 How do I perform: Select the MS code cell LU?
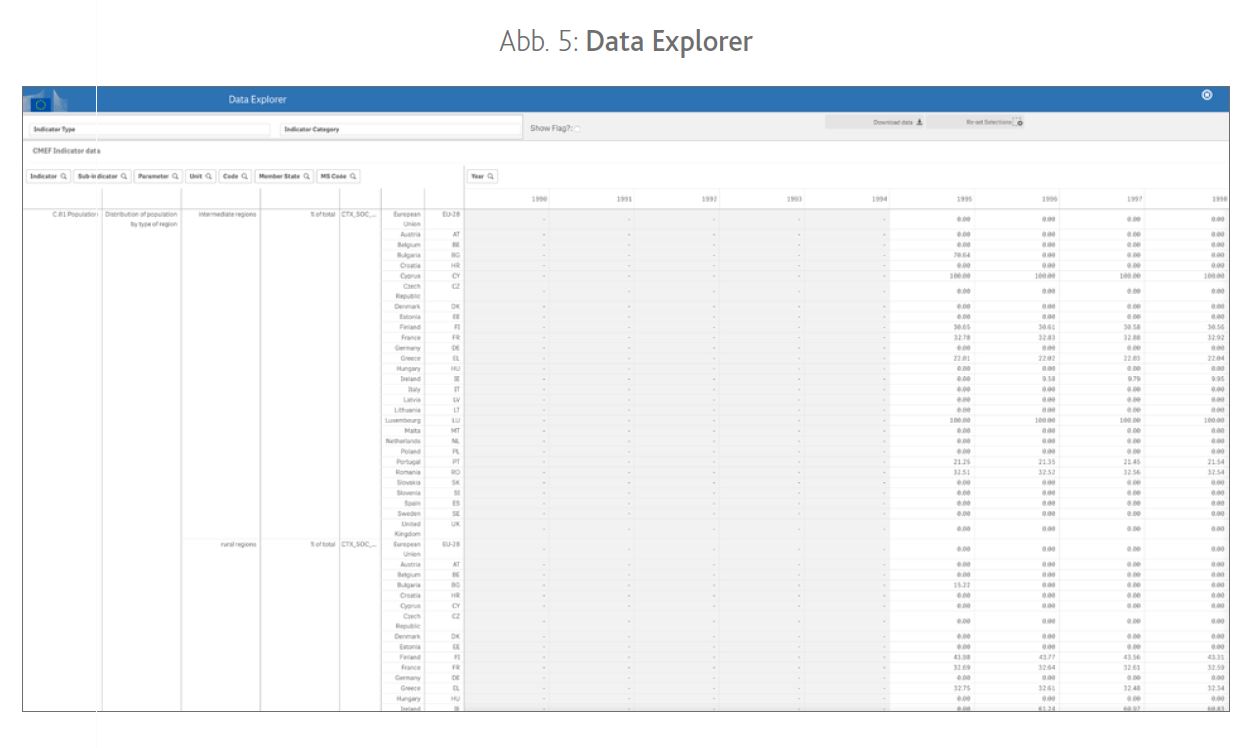[455, 420]
